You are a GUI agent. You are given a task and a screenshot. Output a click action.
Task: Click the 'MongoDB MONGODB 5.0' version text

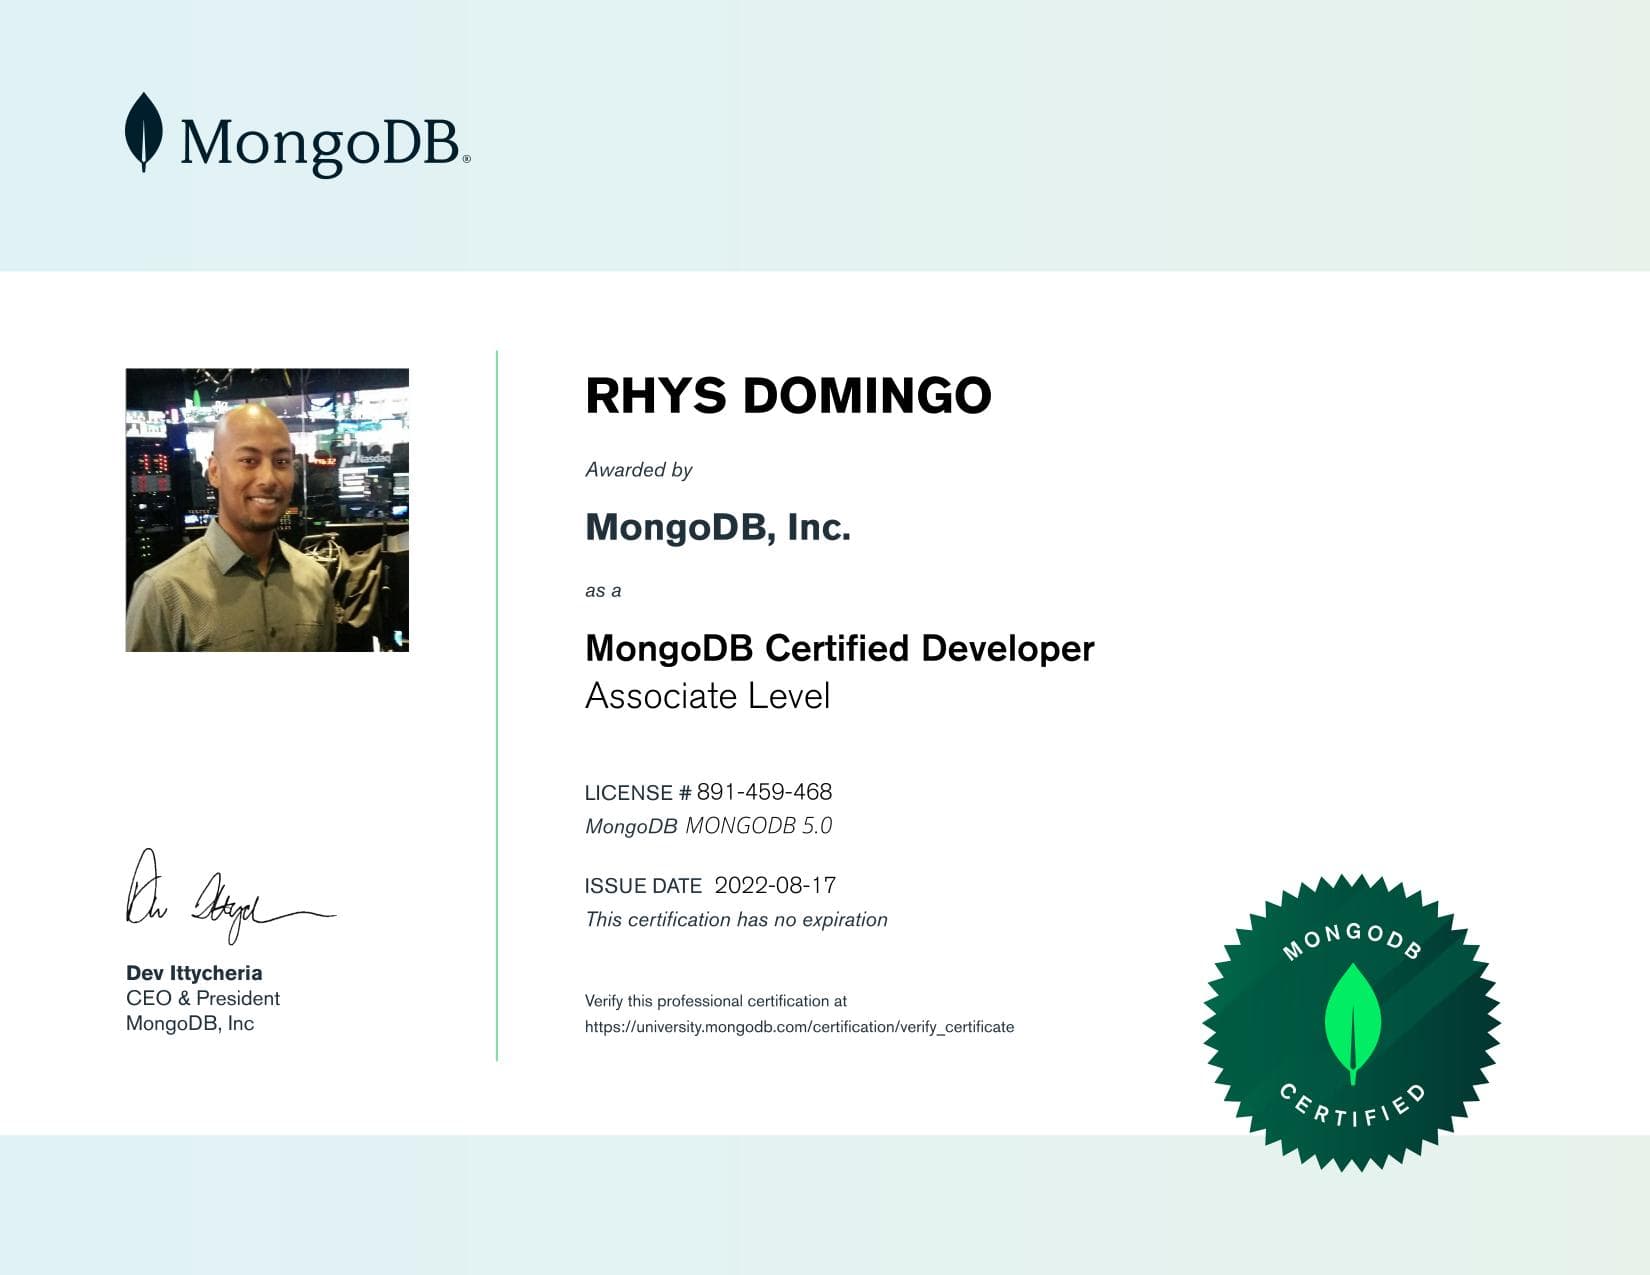click(x=709, y=826)
